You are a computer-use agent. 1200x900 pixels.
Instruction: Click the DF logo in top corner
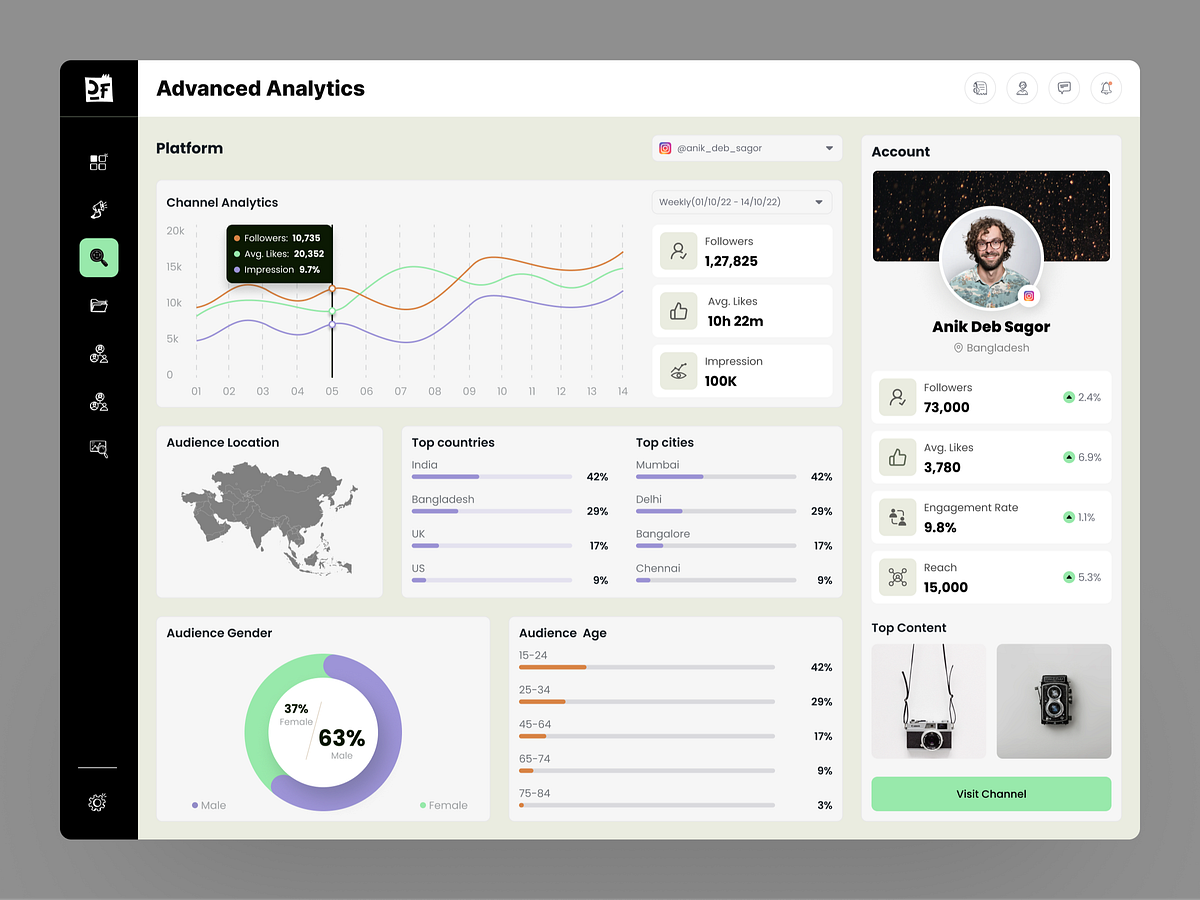[99, 88]
